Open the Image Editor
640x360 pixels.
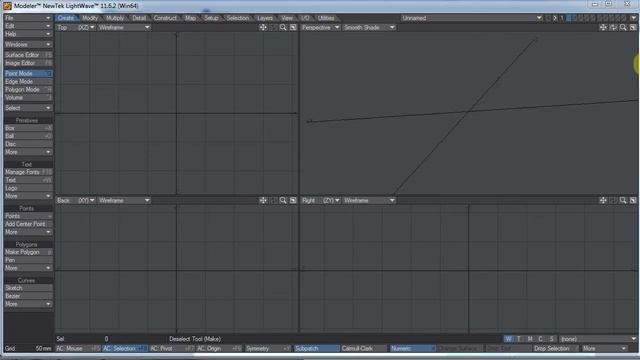(x=28, y=63)
